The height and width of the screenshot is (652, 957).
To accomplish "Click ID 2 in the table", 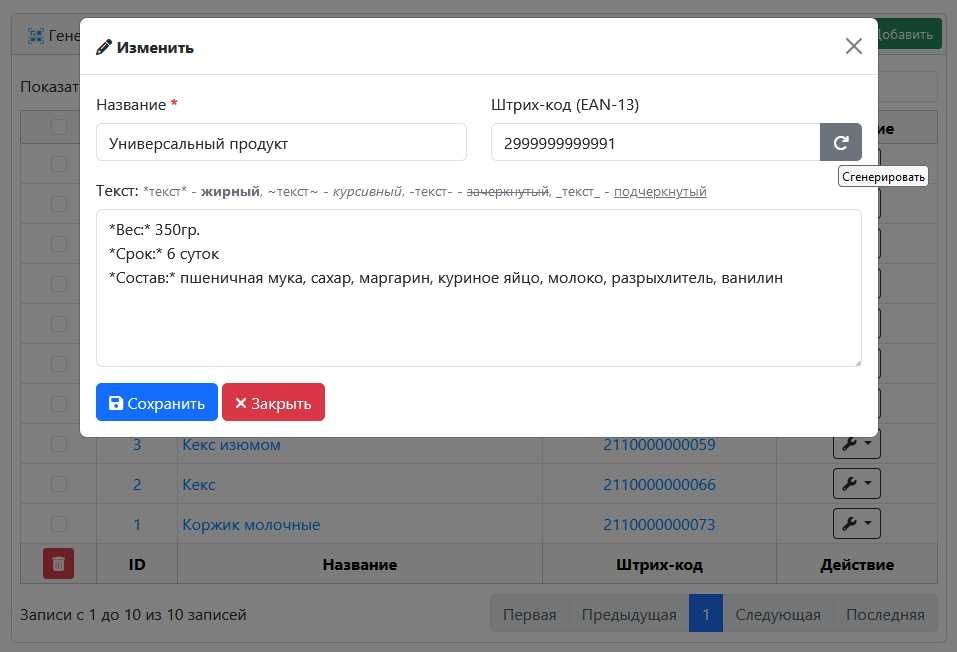I will pos(137,485).
